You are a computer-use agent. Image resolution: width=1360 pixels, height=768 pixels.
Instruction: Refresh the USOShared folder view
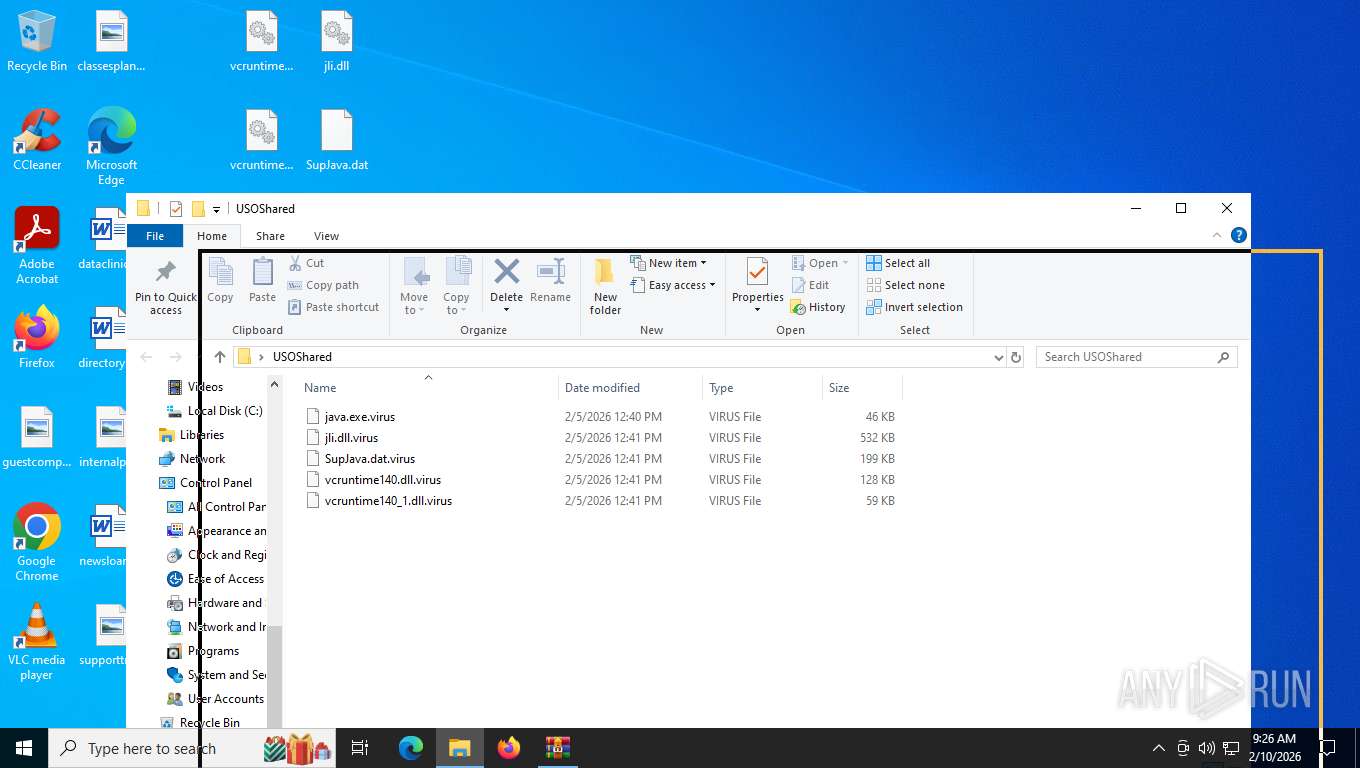1016,357
